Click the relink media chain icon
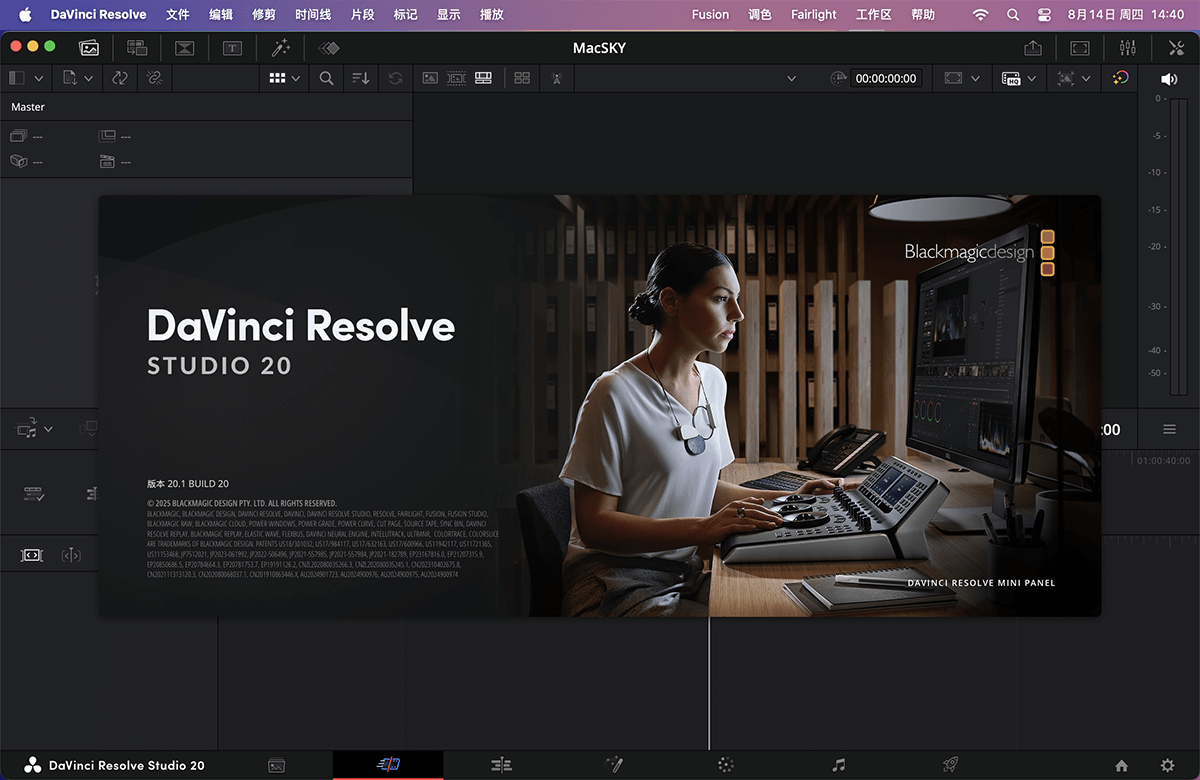The width and height of the screenshot is (1200, 780). coord(154,78)
